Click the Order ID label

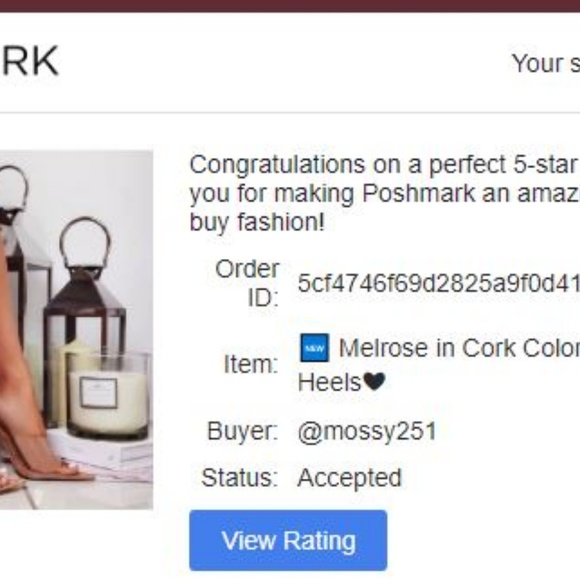(247, 283)
